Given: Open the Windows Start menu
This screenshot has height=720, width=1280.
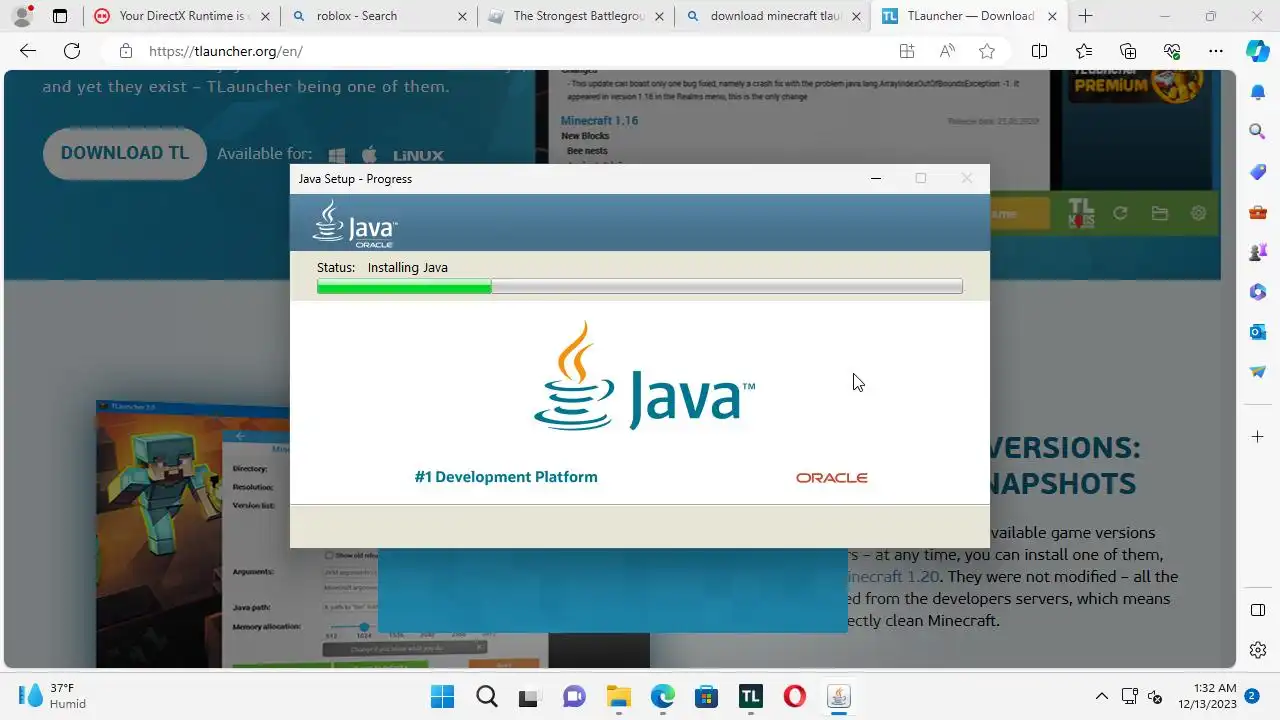Looking at the screenshot, I should [442, 696].
